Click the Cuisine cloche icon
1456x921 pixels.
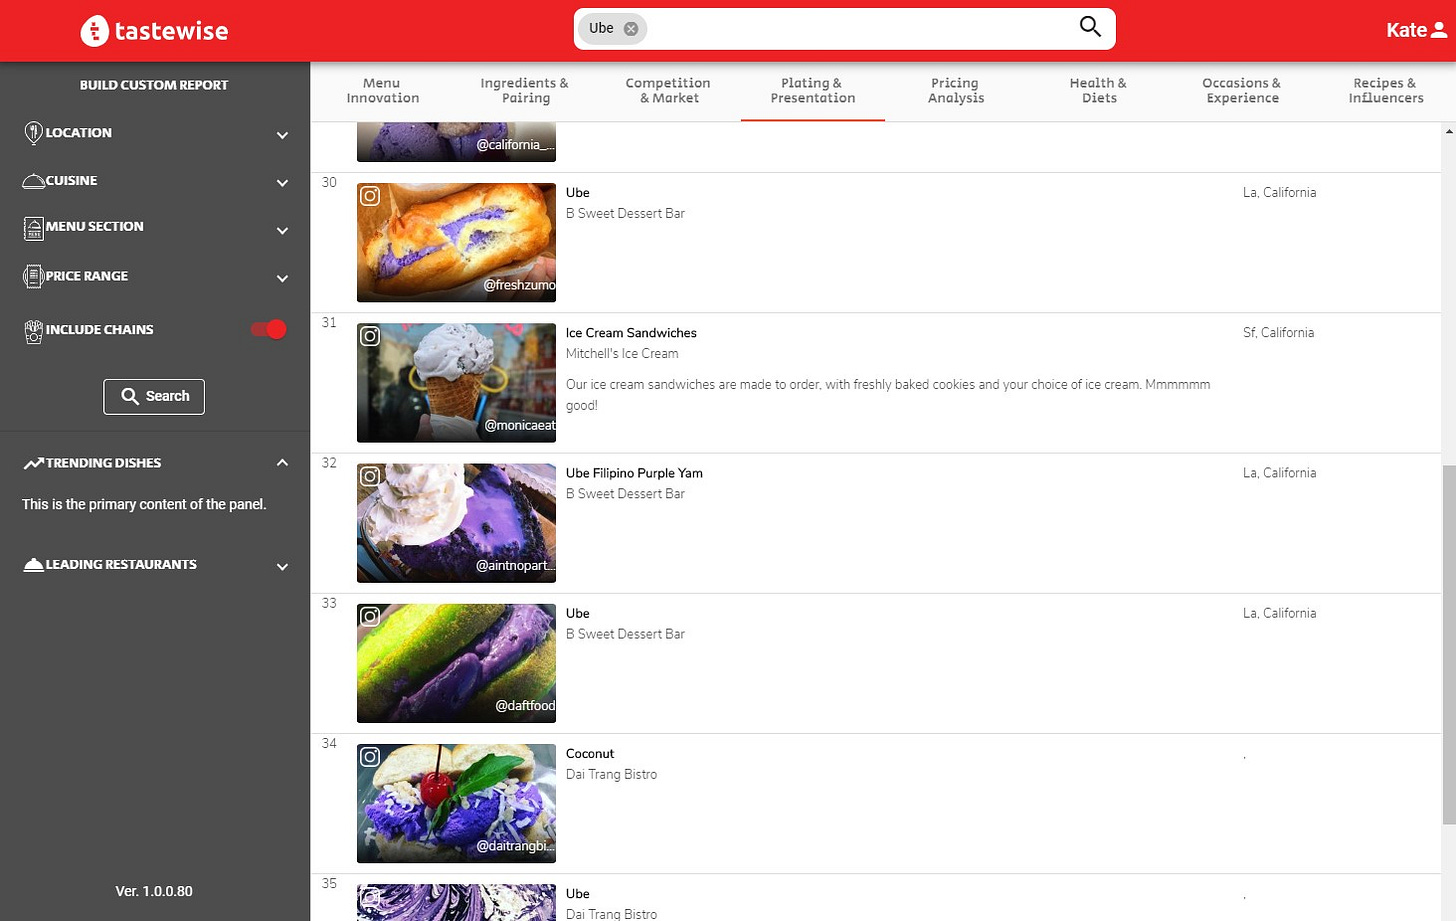pyautogui.click(x=33, y=181)
